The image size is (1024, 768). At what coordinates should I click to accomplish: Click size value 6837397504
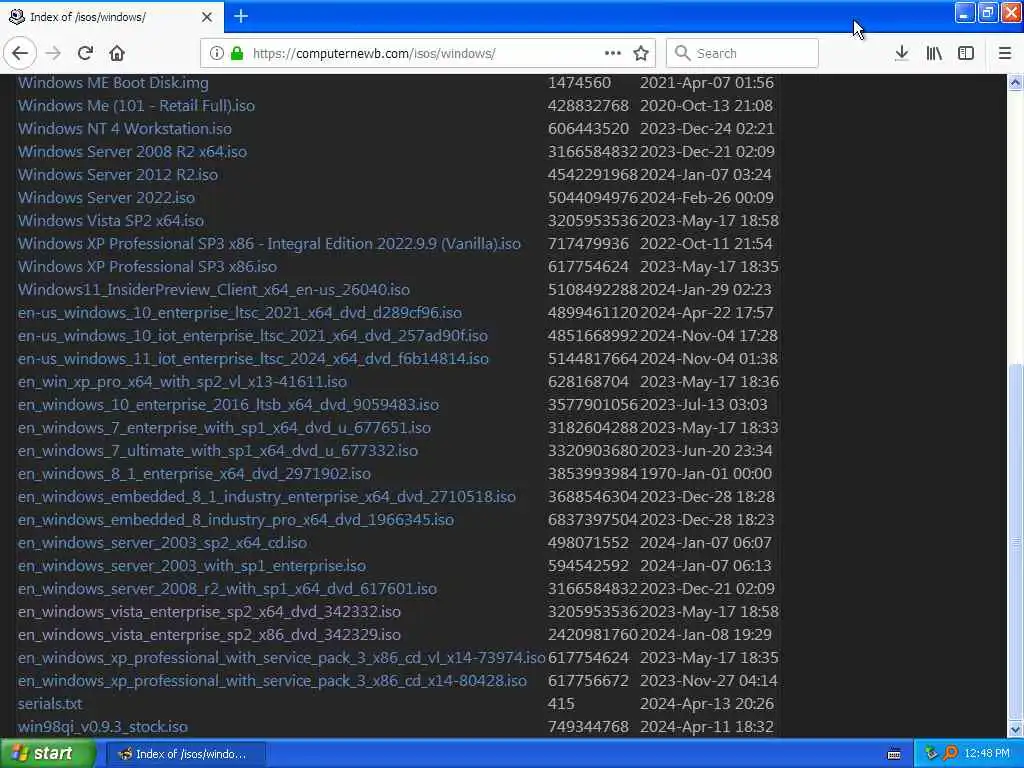click(592, 520)
